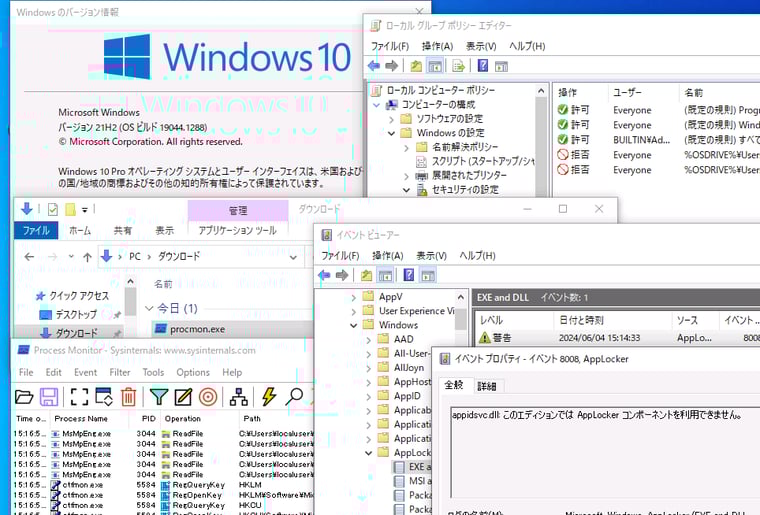Expand AppV node in Event Viewer
The image size is (760, 515).
click(354, 297)
